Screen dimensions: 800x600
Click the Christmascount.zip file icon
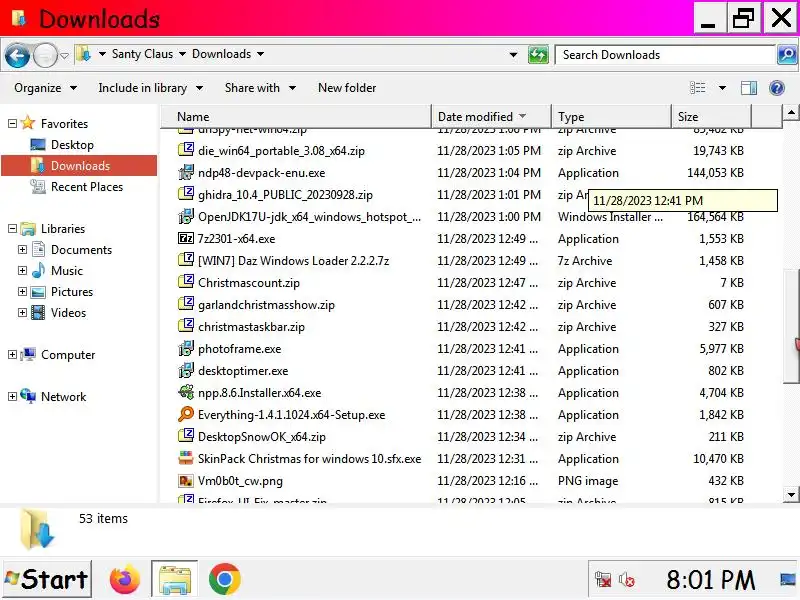tap(186, 282)
